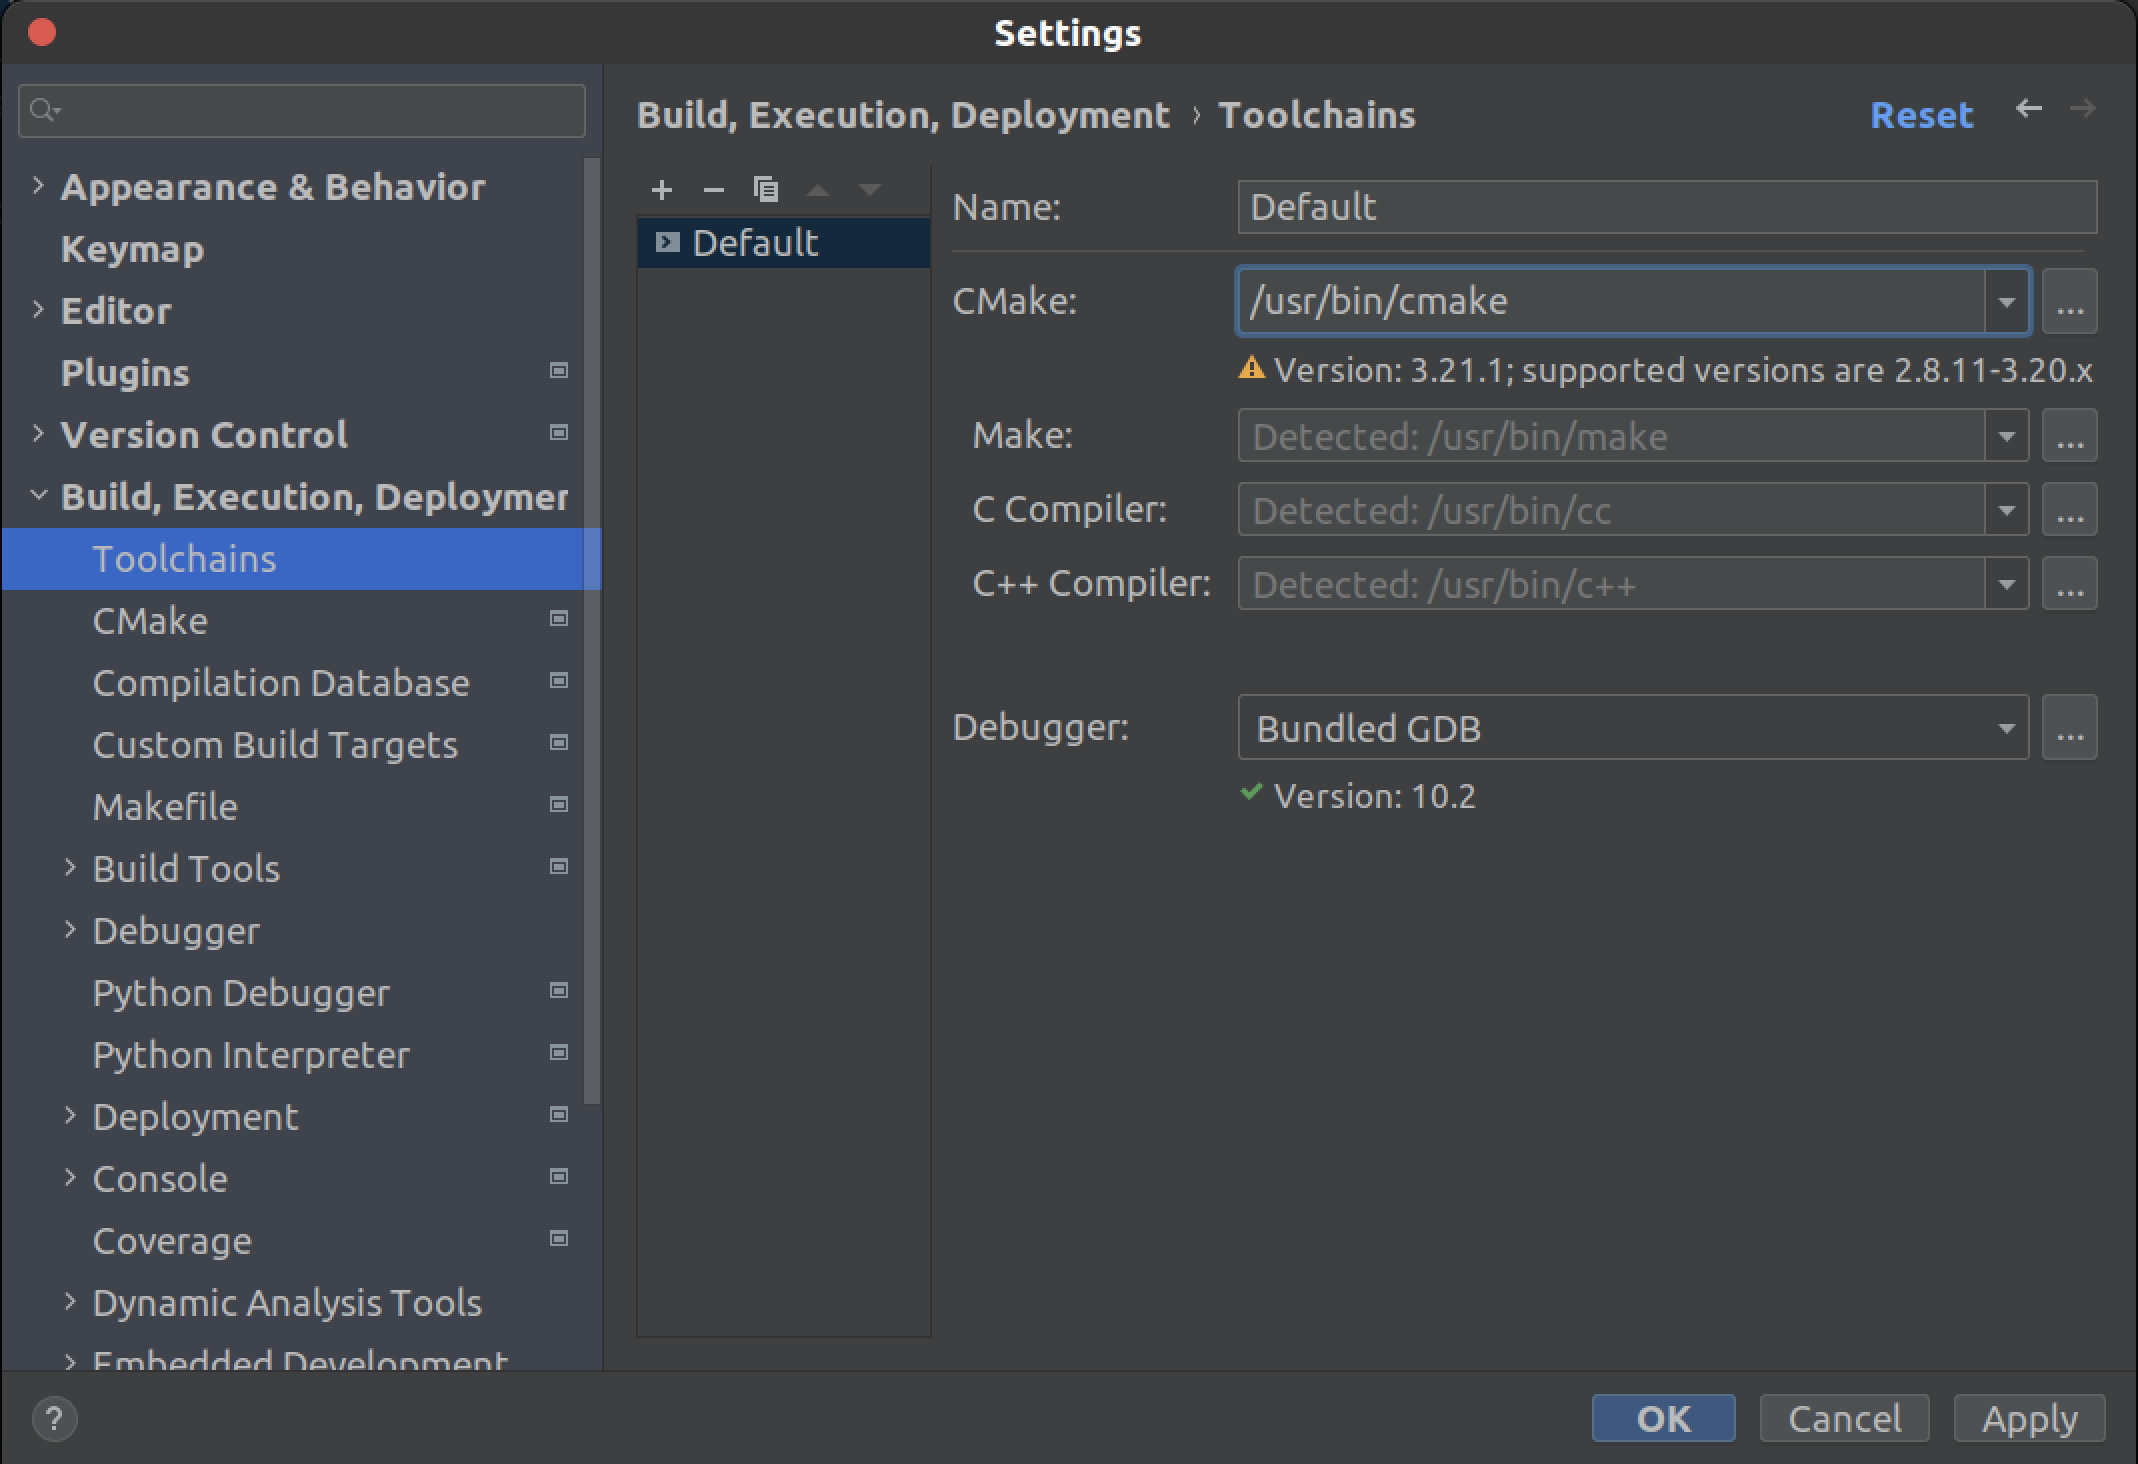Open the Debugger Bundled GDB dropdown

[2006, 728]
